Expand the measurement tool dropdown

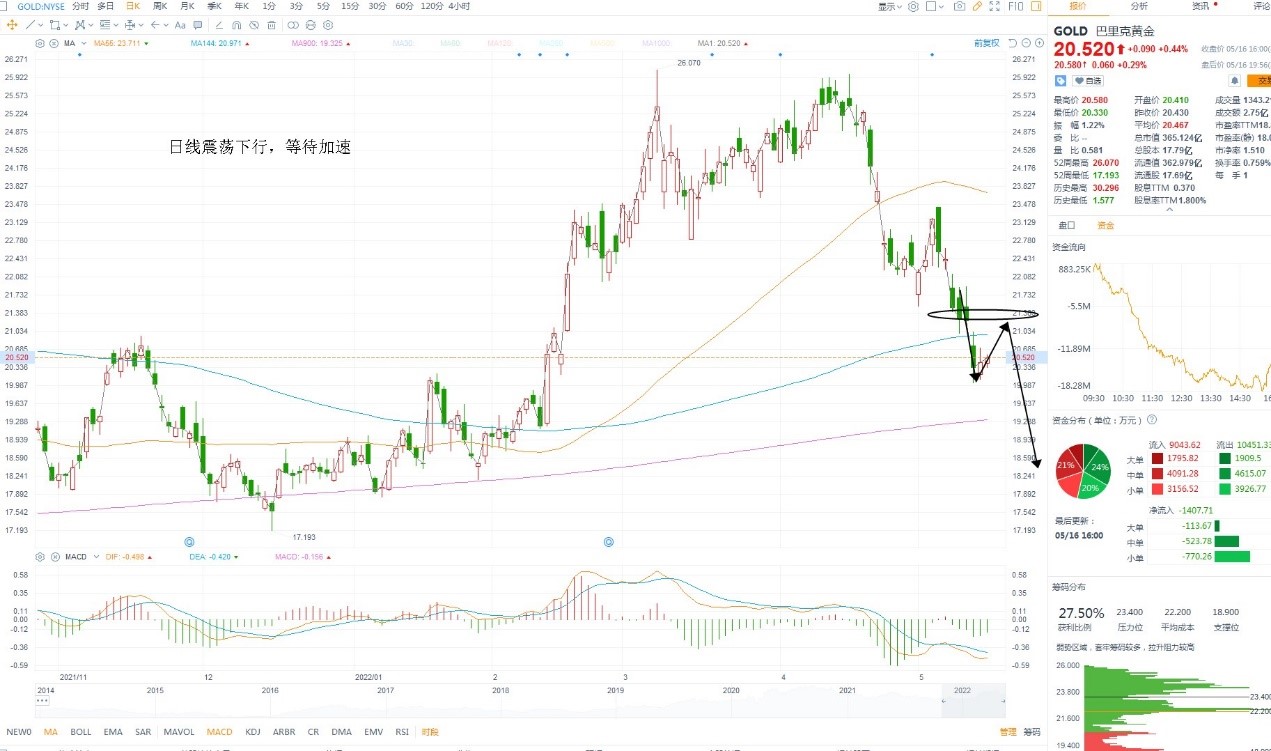(141, 25)
